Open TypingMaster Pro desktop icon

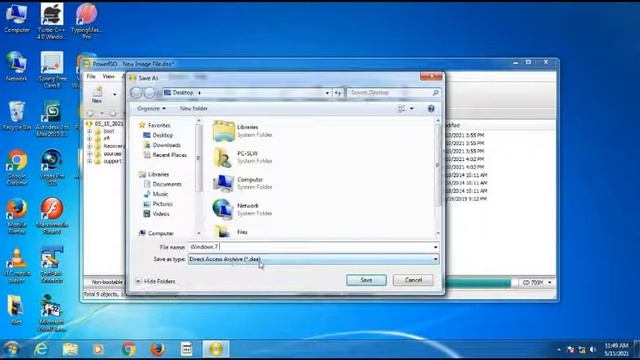coord(87,21)
